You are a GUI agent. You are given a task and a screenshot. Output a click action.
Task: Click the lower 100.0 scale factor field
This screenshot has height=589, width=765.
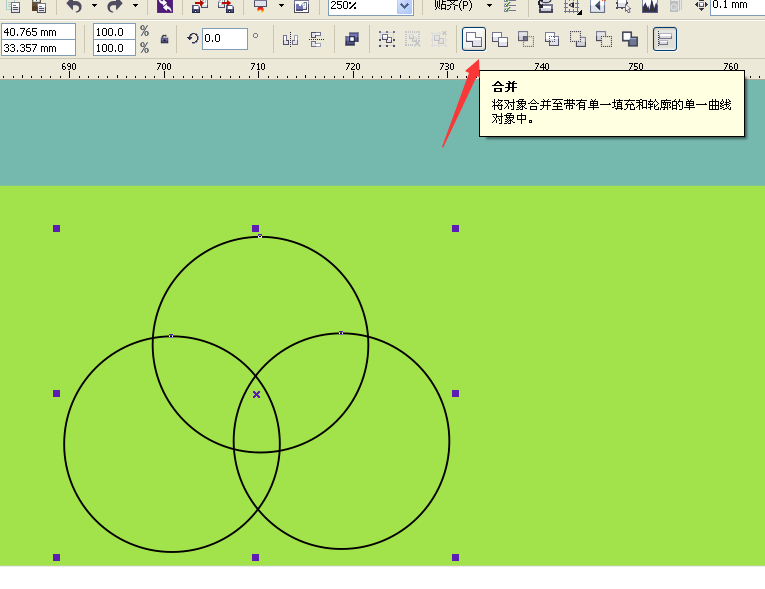[114, 48]
